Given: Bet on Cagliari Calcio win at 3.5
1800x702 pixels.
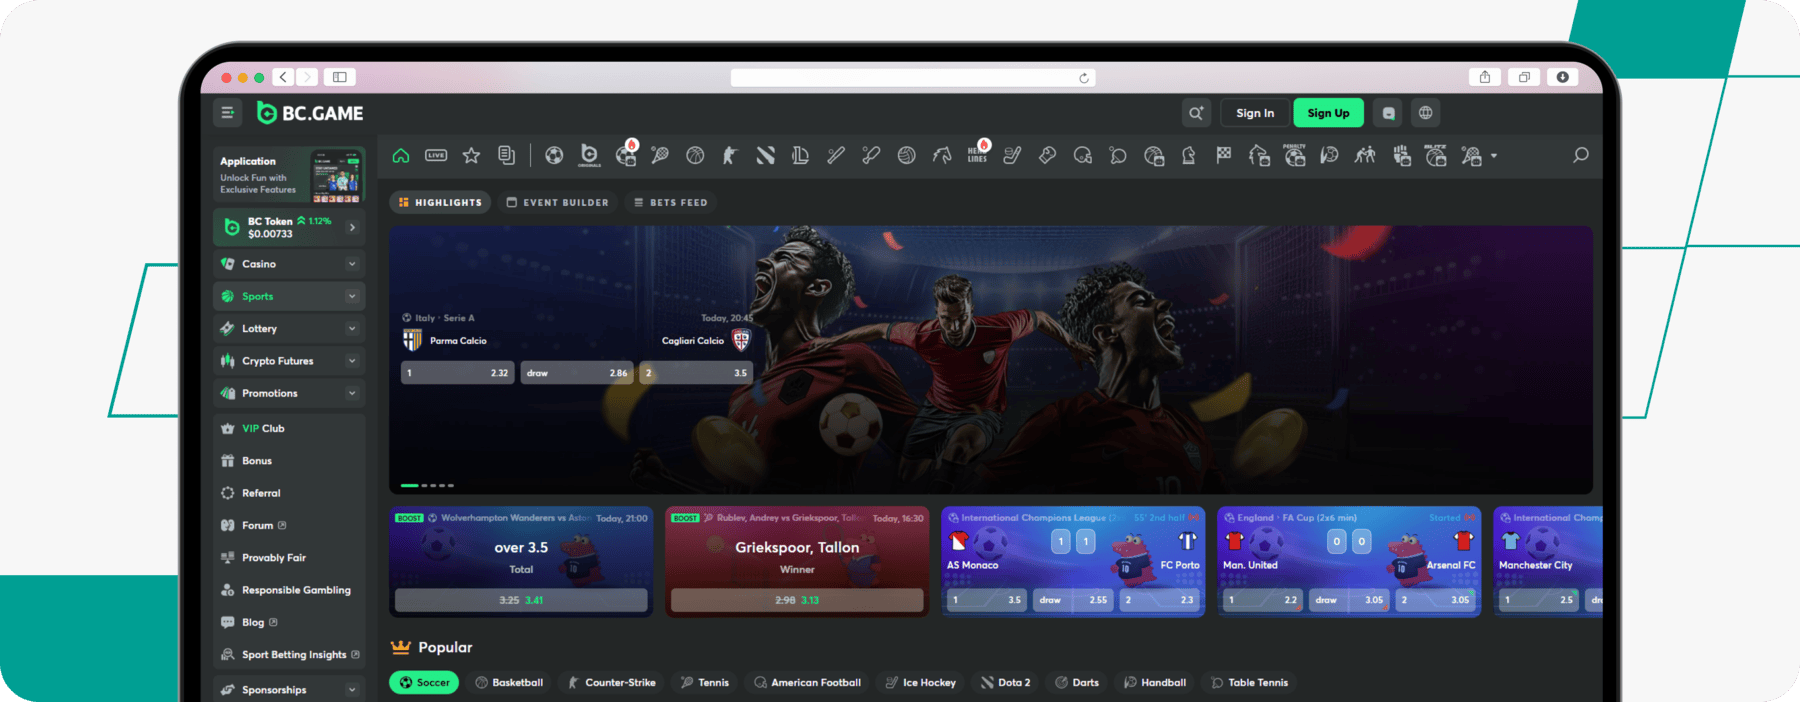Looking at the screenshot, I should (696, 373).
